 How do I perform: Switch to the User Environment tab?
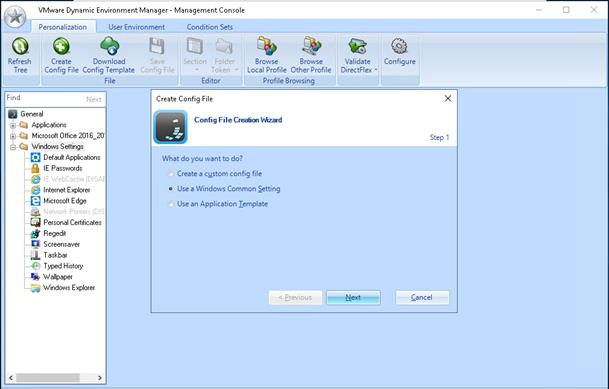pos(136,27)
